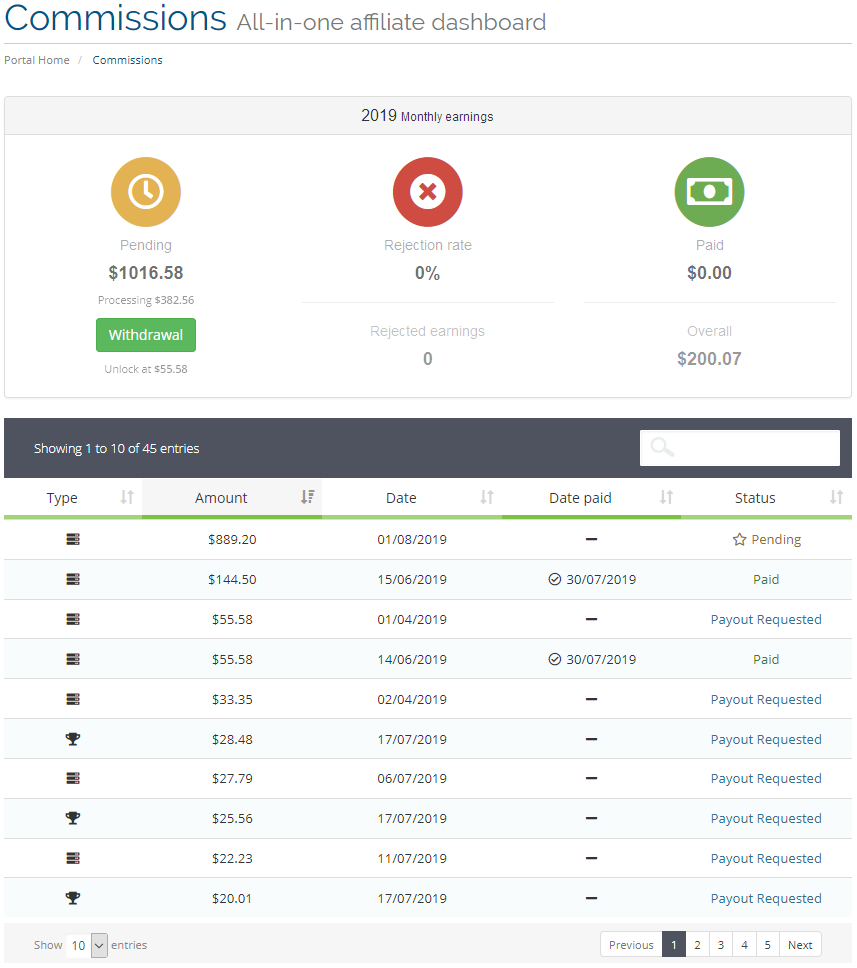Open the Portal Home breadcrumb link
857x968 pixels.
click(x=37, y=60)
